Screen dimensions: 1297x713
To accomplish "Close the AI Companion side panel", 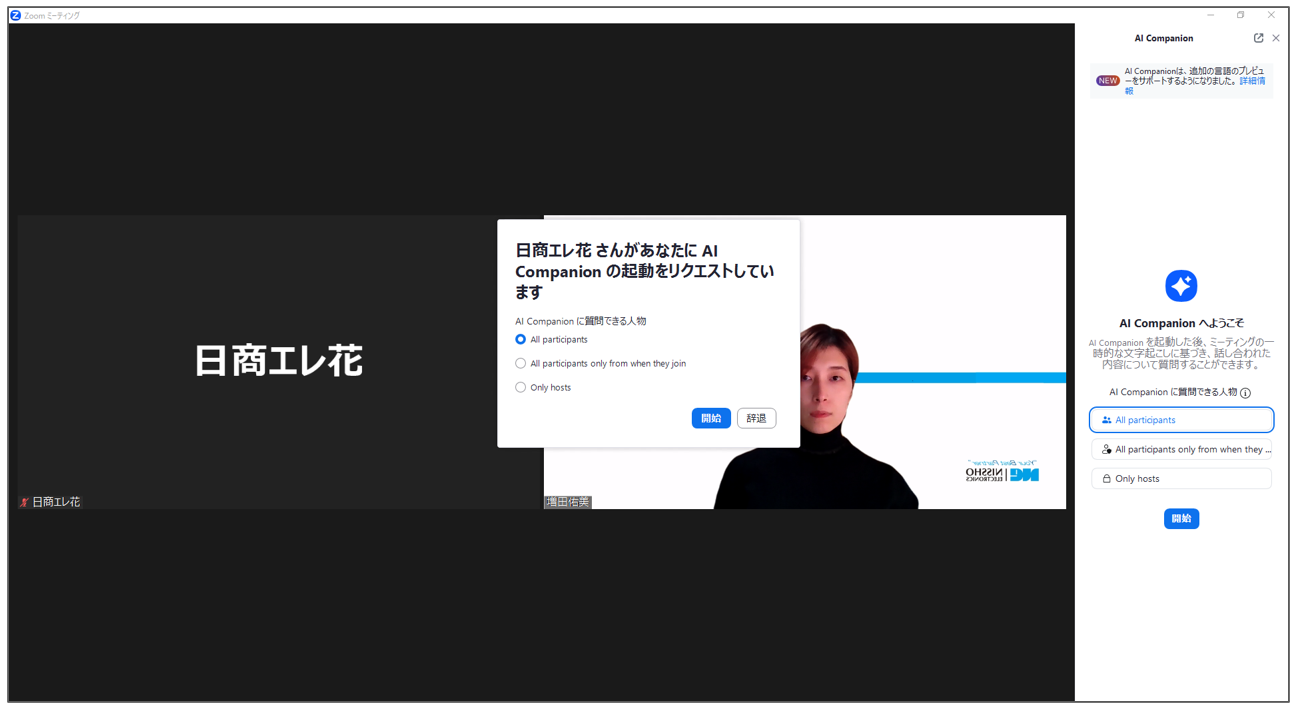I will click(x=1276, y=38).
